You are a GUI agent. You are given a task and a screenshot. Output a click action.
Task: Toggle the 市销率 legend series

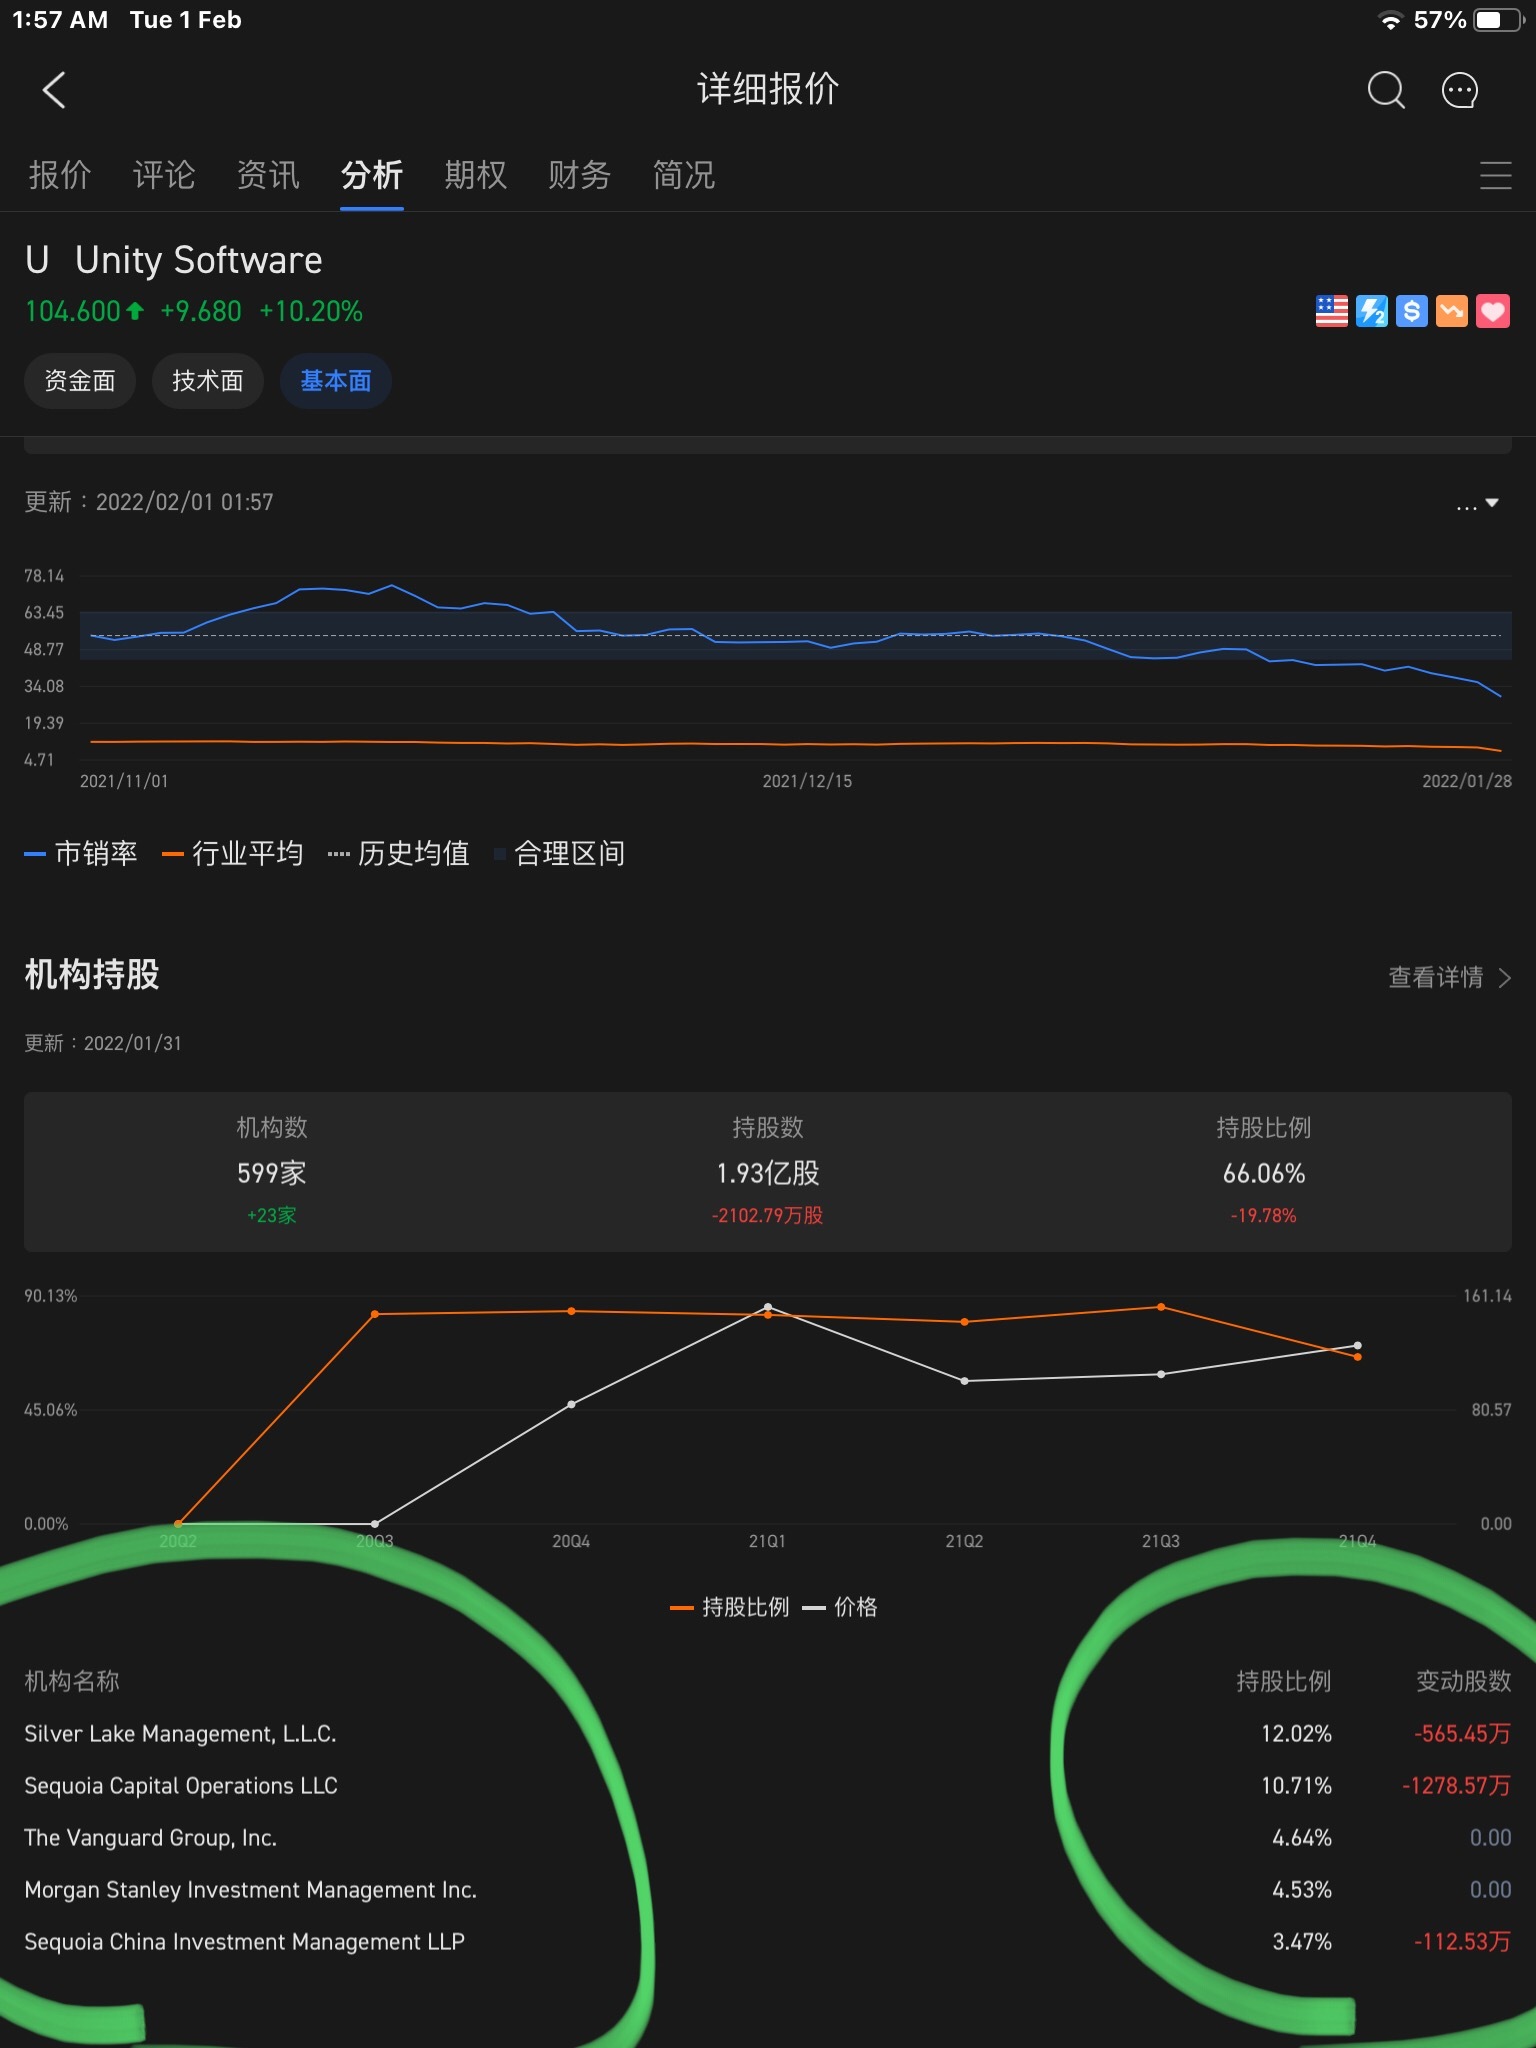coord(81,853)
